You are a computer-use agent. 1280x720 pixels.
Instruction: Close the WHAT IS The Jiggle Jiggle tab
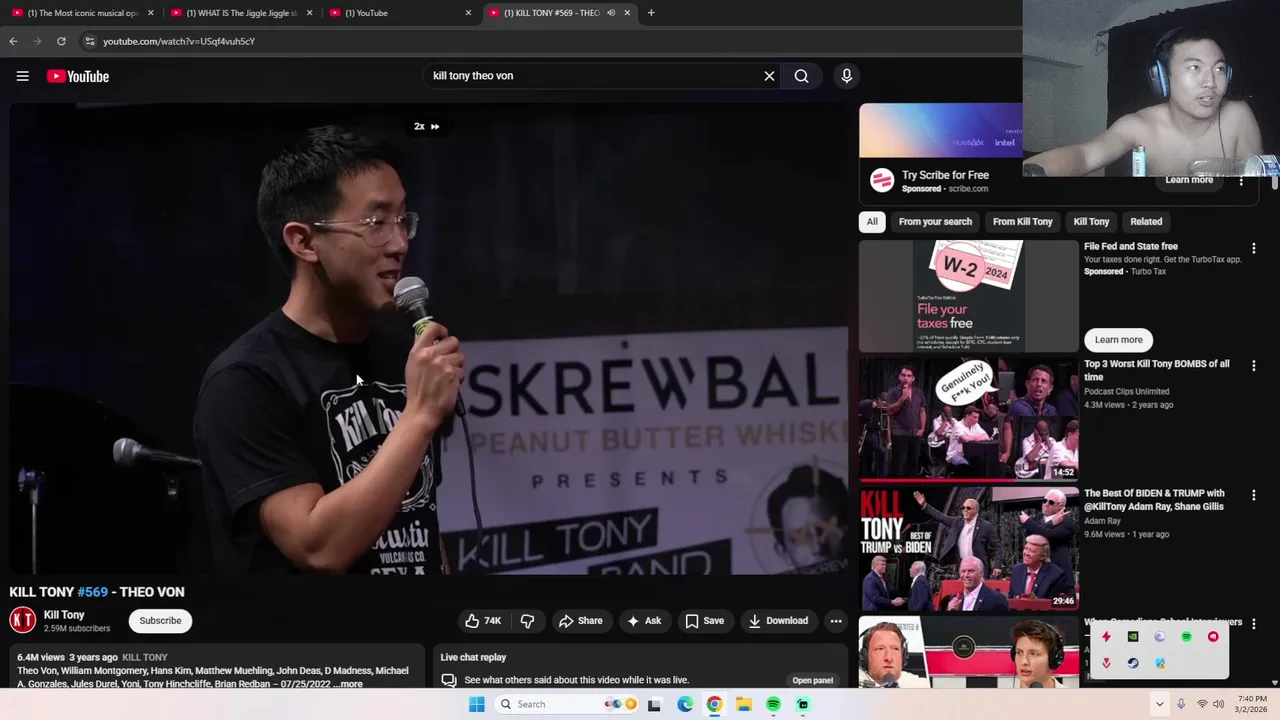tap(309, 13)
